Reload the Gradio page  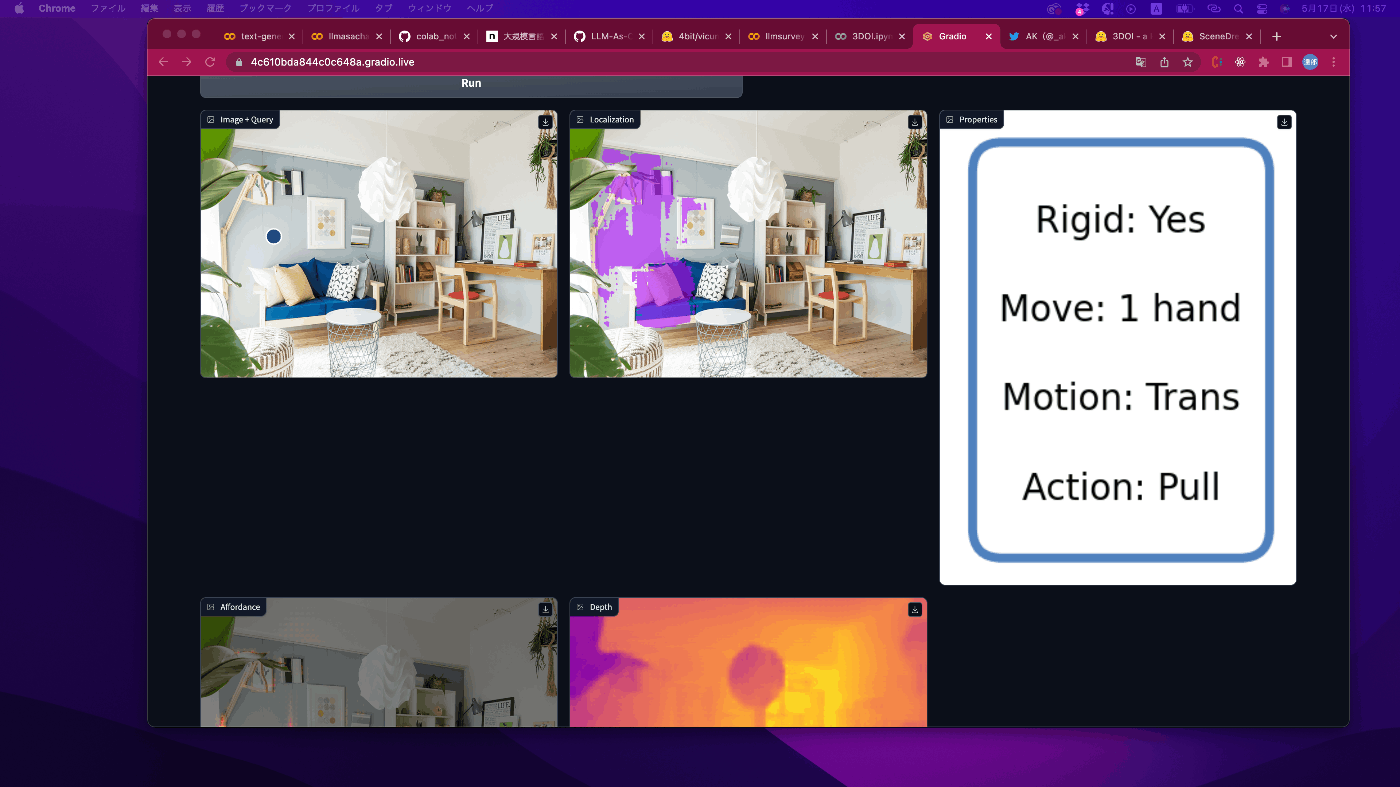click(x=210, y=62)
